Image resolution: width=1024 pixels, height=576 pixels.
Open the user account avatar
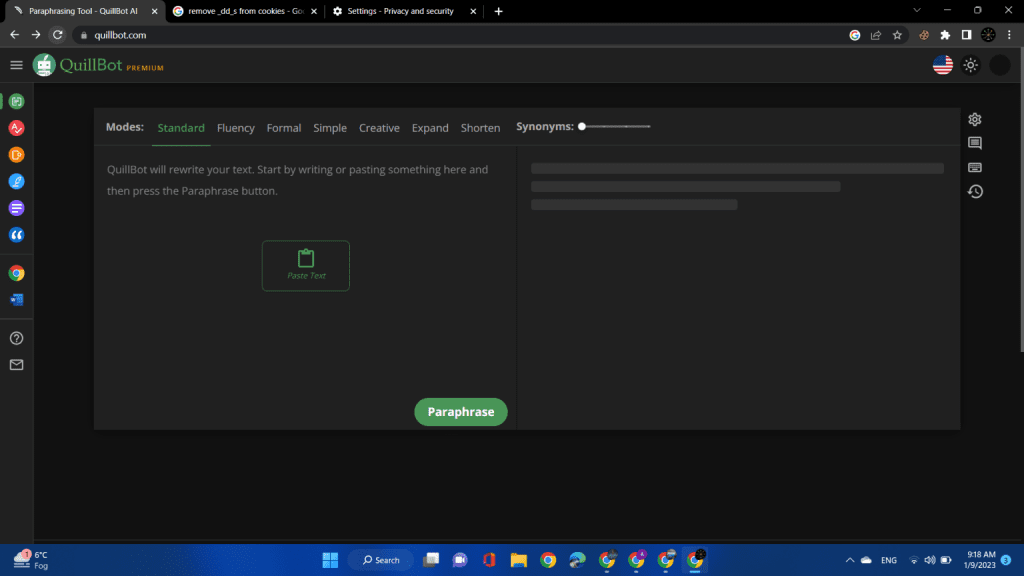coord(999,65)
